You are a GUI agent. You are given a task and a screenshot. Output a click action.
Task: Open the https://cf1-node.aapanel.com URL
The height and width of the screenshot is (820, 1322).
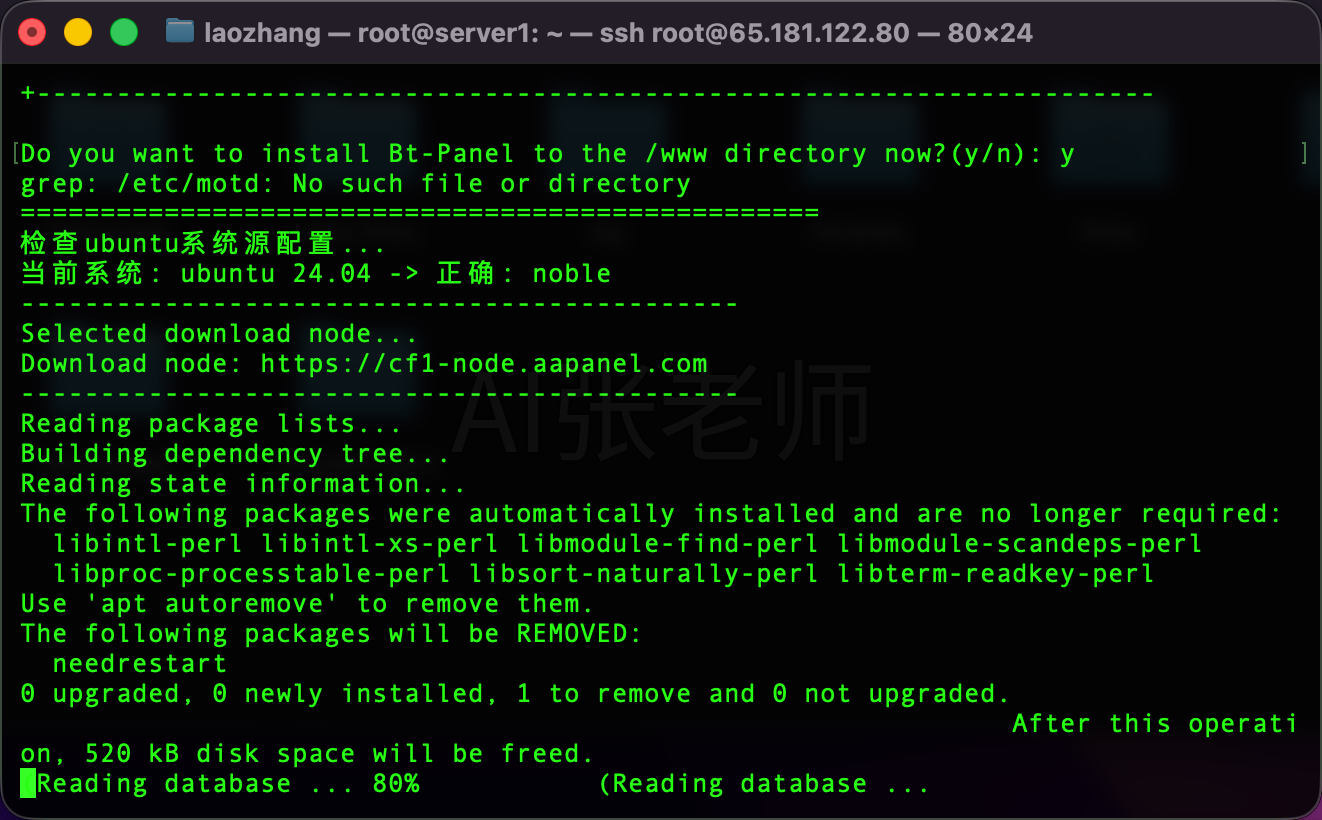484,364
